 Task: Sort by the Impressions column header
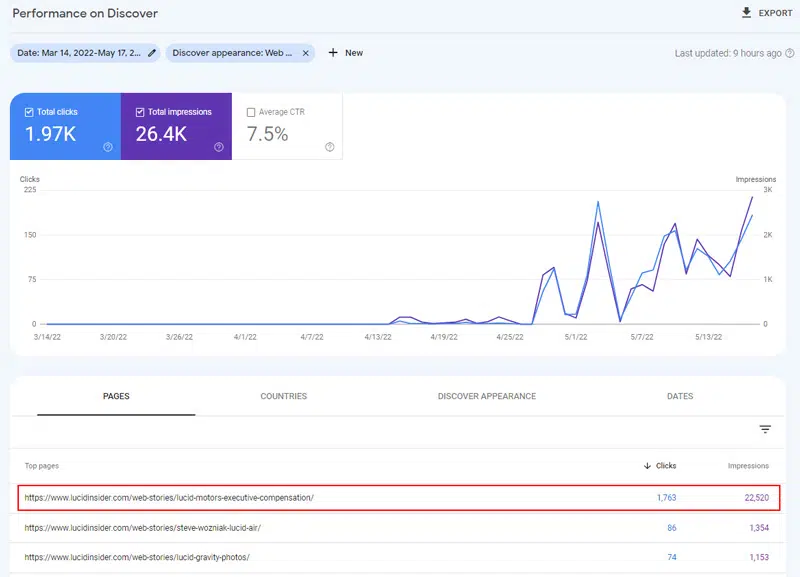pos(748,466)
